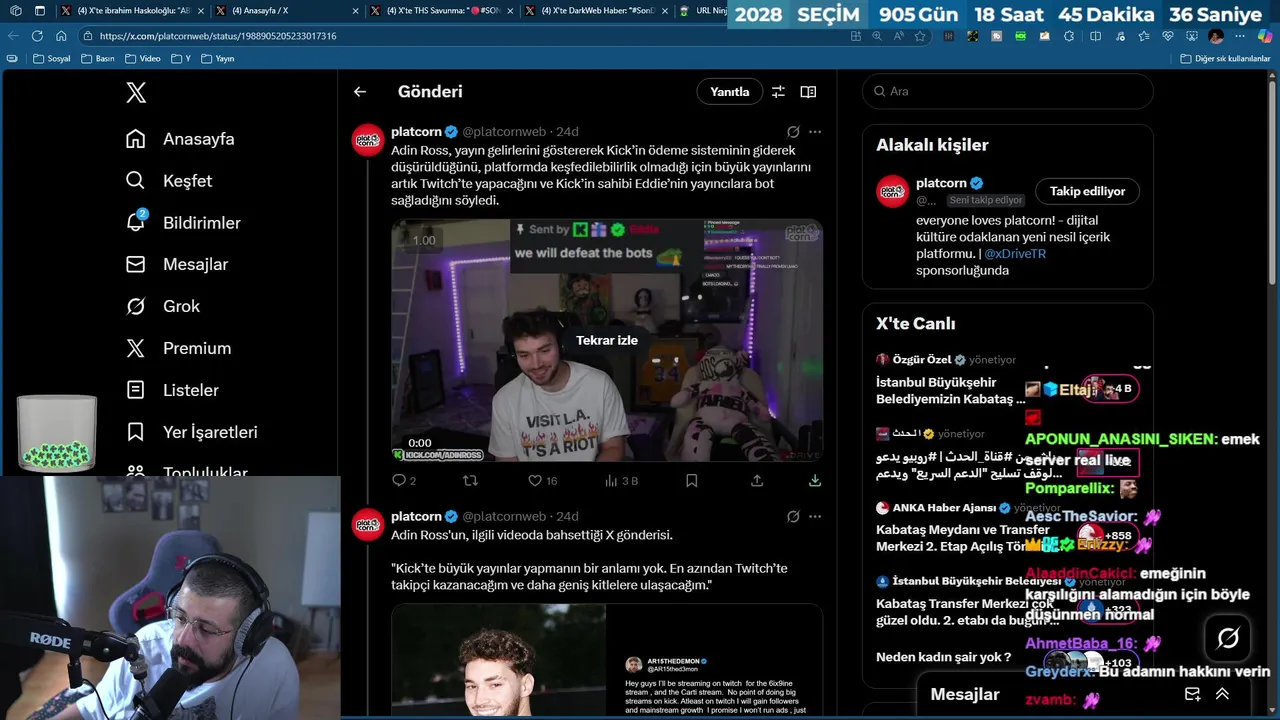Switch to X'te DarkWeb Haber tab
Viewport: 1280px width, 720px height.
click(x=598, y=11)
